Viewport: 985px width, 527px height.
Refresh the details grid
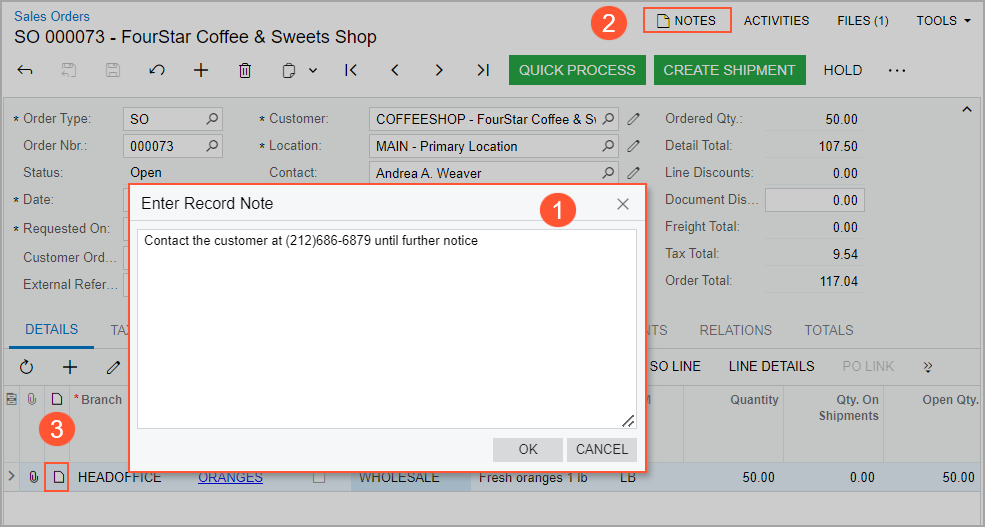coord(26,367)
